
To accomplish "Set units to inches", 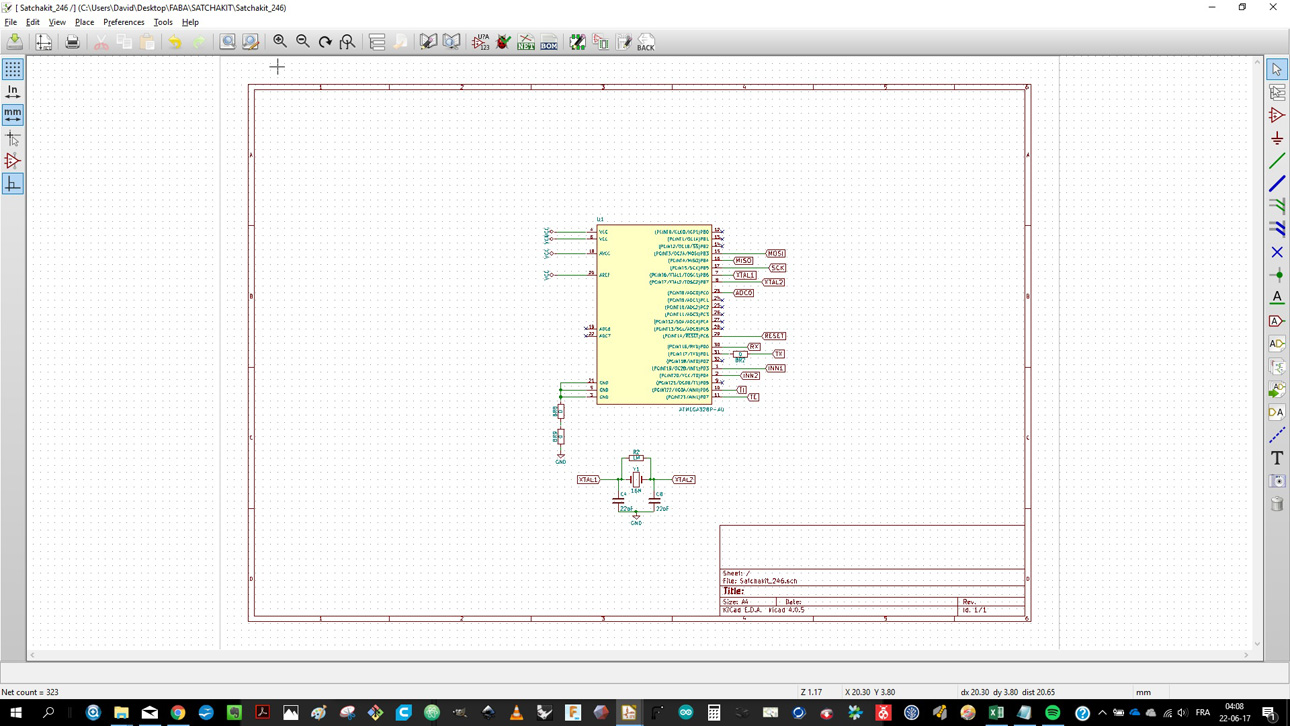I will pos(13,92).
